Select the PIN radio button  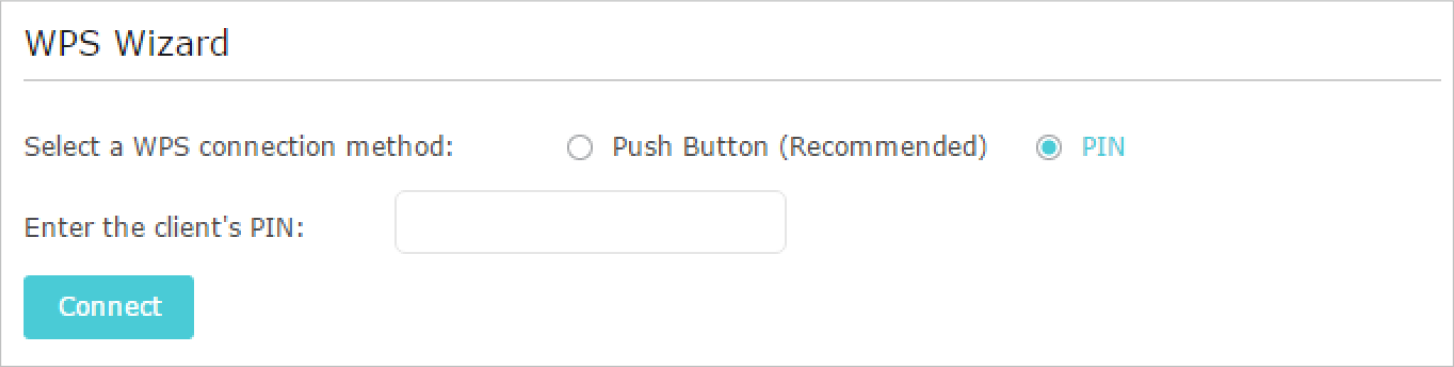click(1049, 149)
